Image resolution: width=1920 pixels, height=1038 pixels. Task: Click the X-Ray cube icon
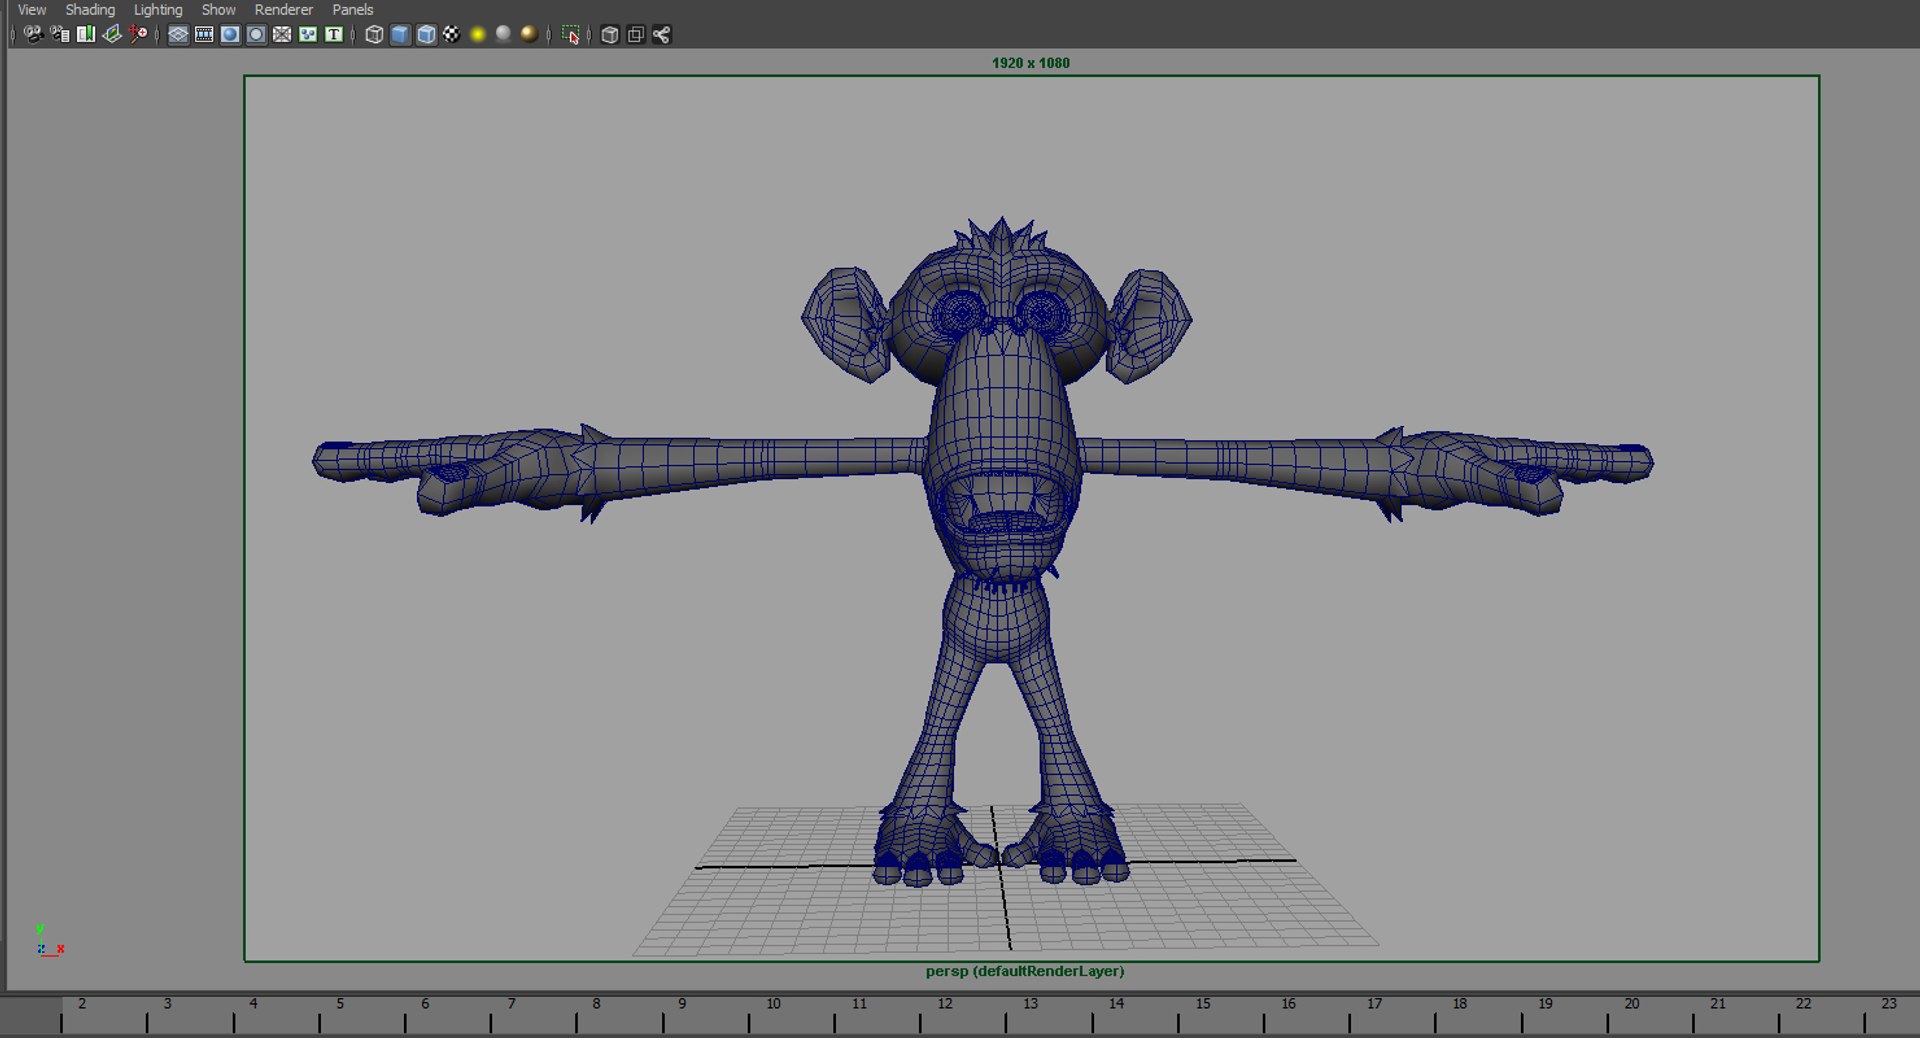(609, 35)
